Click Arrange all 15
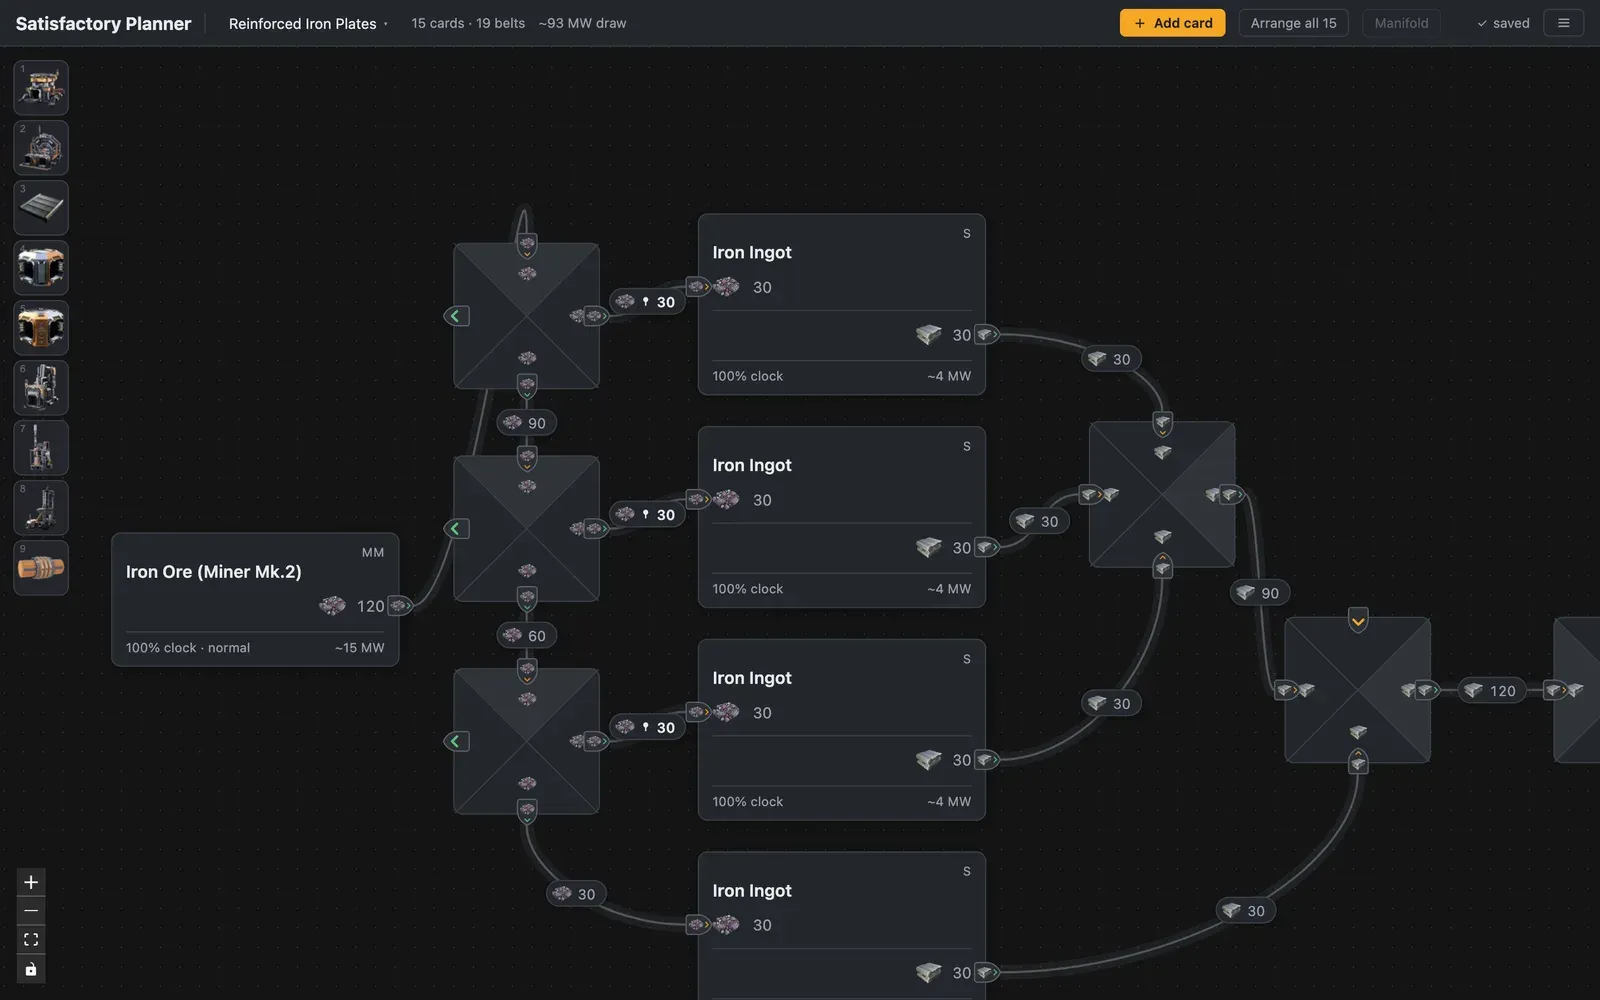The image size is (1600, 1000). 1293,23
